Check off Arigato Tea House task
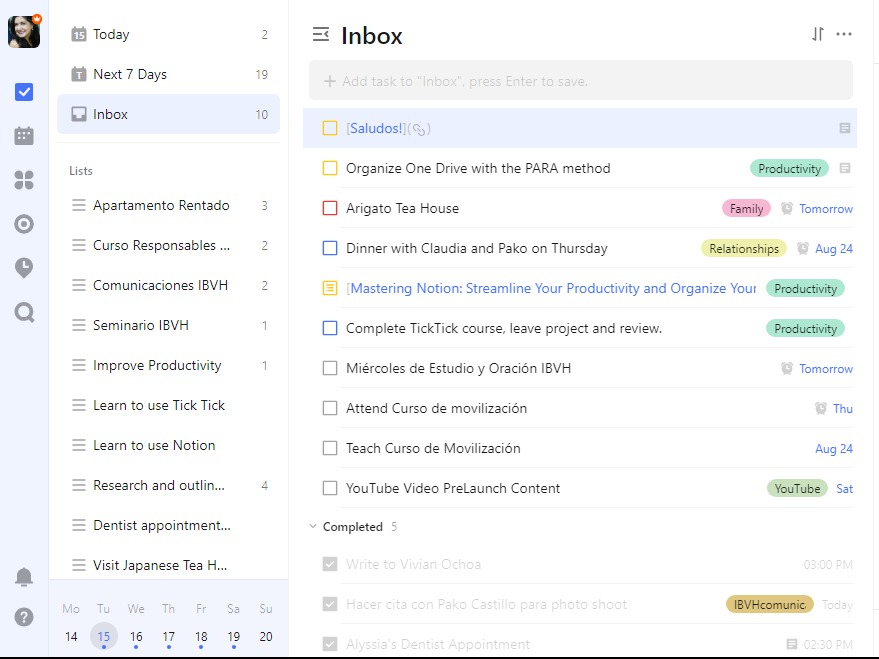 (x=330, y=208)
